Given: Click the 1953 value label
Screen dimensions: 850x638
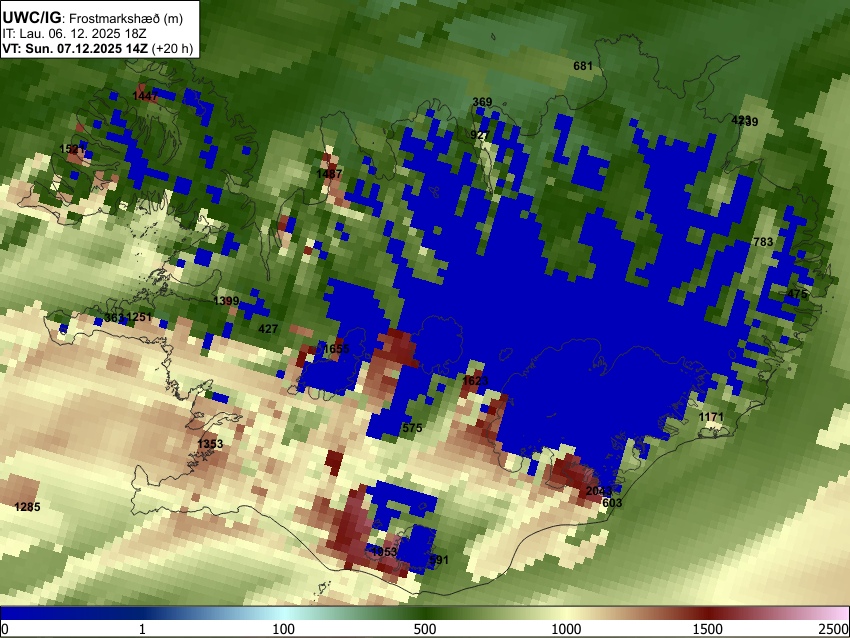Looking at the screenshot, I should pyautogui.click(x=384, y=552).
